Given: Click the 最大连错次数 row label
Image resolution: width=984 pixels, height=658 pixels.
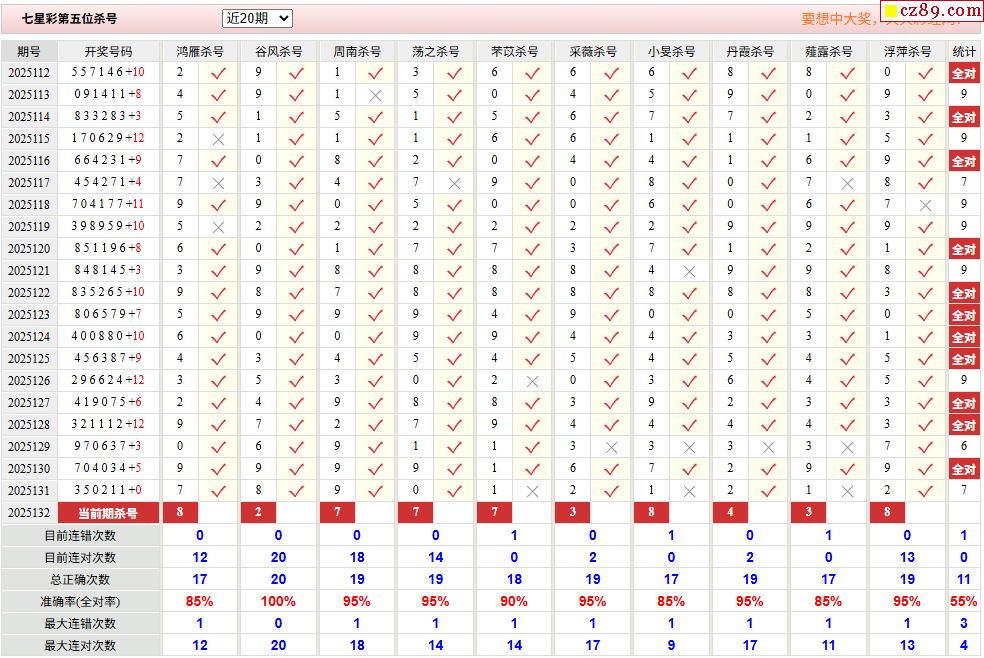Looking at the screenshot, I should pos(80,623).
